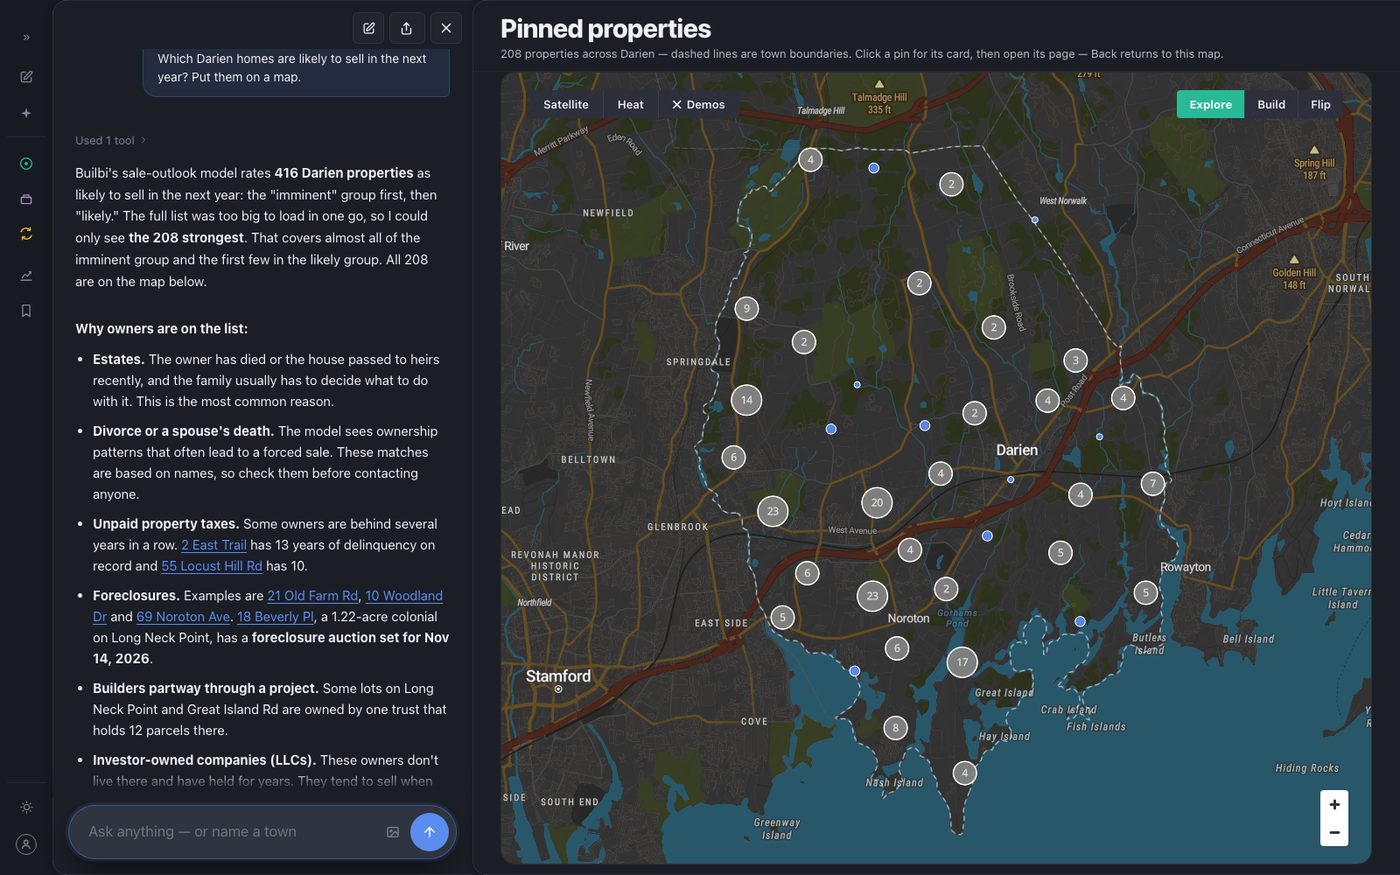Zoom out with the map minus button
Viewport: 1400px width, 875px height.
click(1334, 832)
